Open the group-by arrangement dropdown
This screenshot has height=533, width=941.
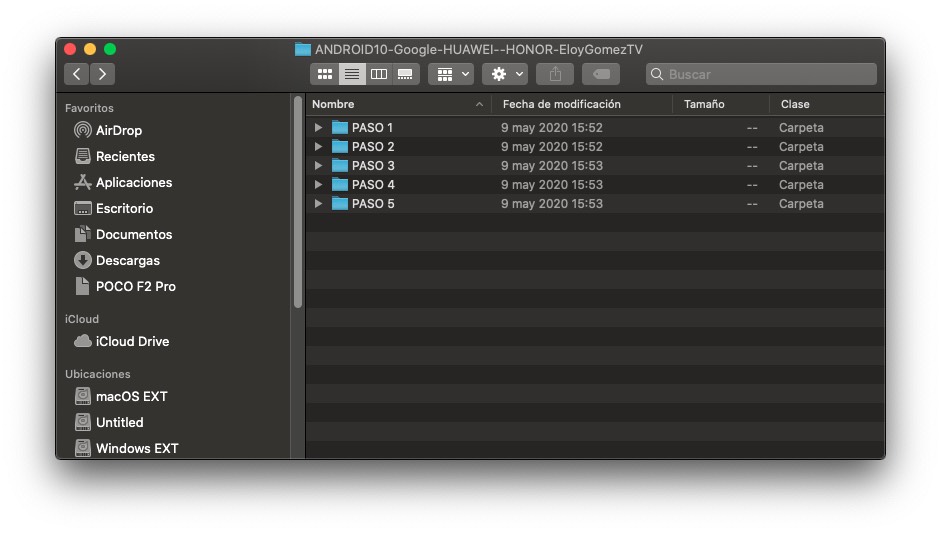click(450, 74)
